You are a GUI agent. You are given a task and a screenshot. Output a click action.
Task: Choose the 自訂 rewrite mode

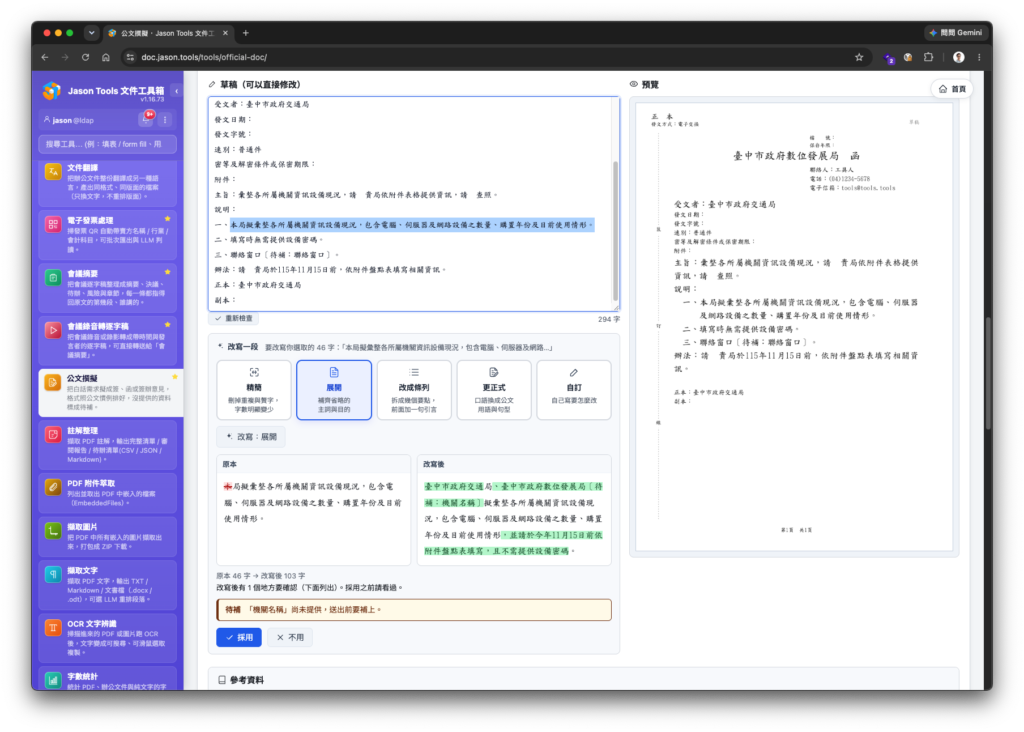coord(573,390)
